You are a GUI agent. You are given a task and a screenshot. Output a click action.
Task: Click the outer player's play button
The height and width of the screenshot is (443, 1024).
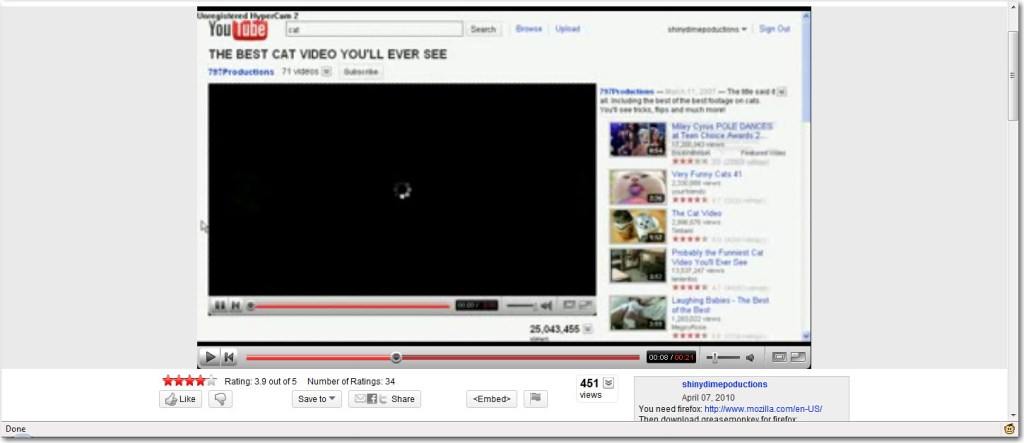210,357
